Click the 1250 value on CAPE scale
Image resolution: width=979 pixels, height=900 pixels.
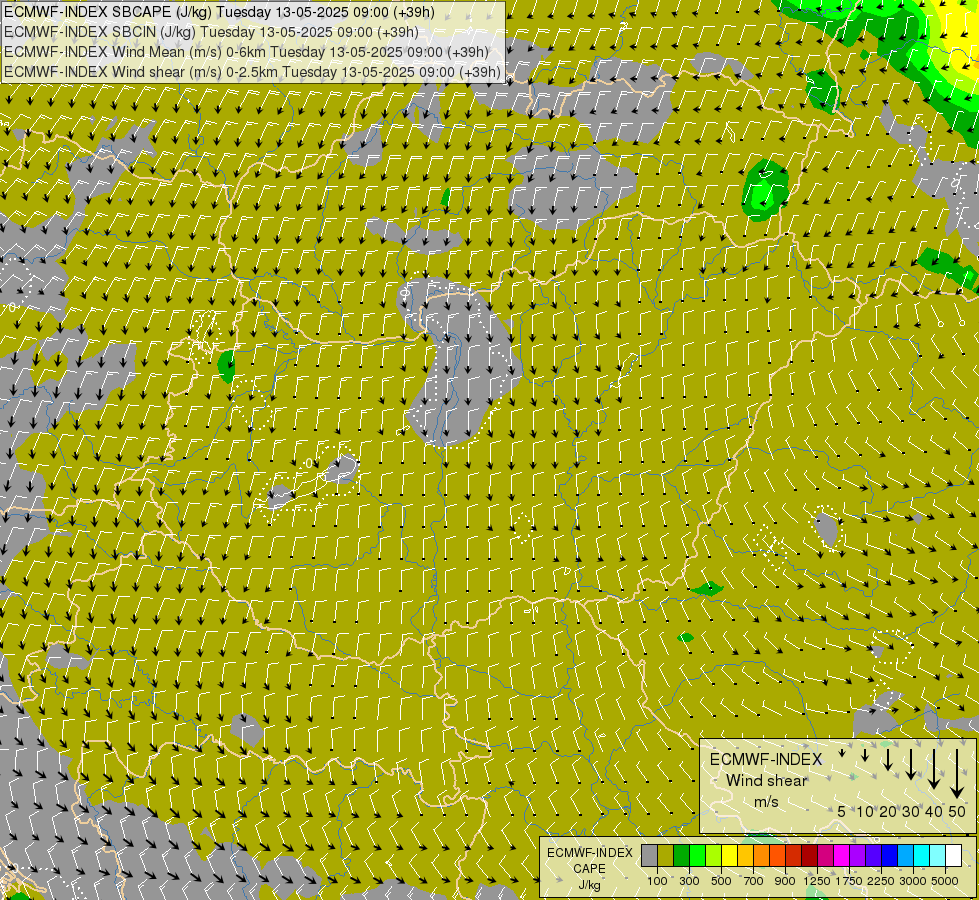point(817,881)
